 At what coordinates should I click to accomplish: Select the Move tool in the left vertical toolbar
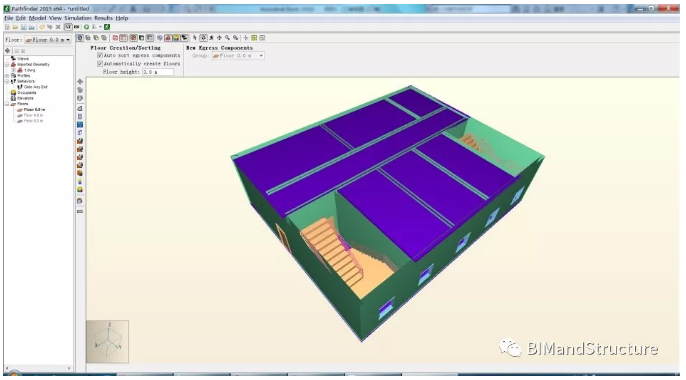[80, 81]
